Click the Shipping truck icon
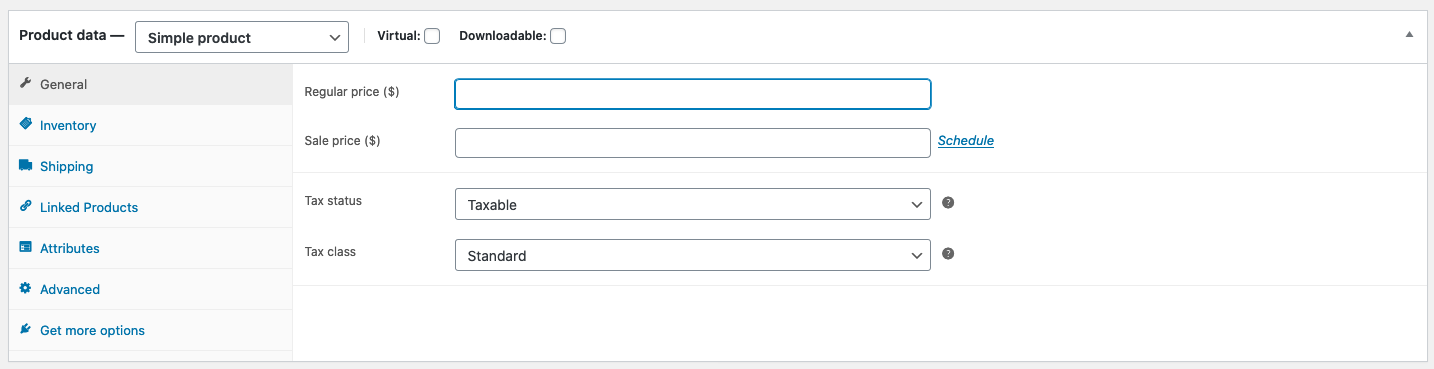 tap(26, 166)
